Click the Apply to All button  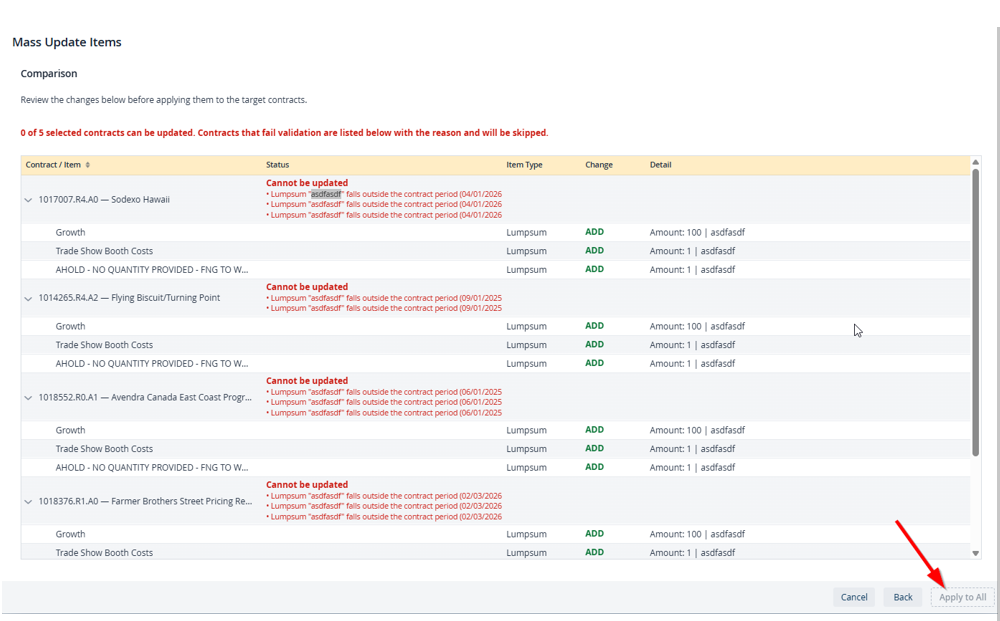[x=962, y=597]
